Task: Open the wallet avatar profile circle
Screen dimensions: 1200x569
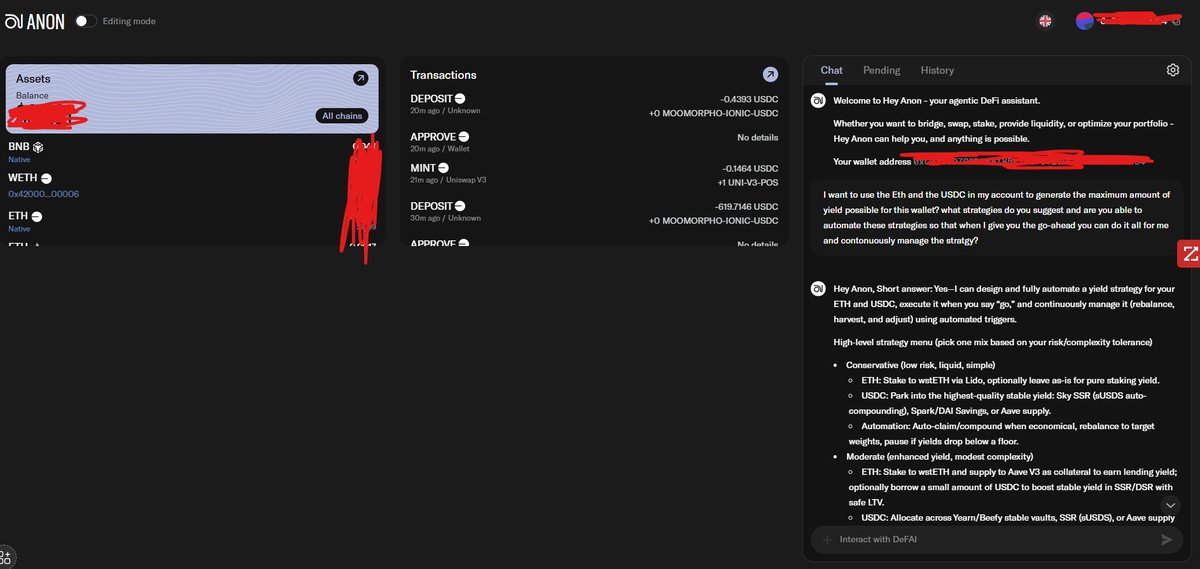Action: point(1085,21)
